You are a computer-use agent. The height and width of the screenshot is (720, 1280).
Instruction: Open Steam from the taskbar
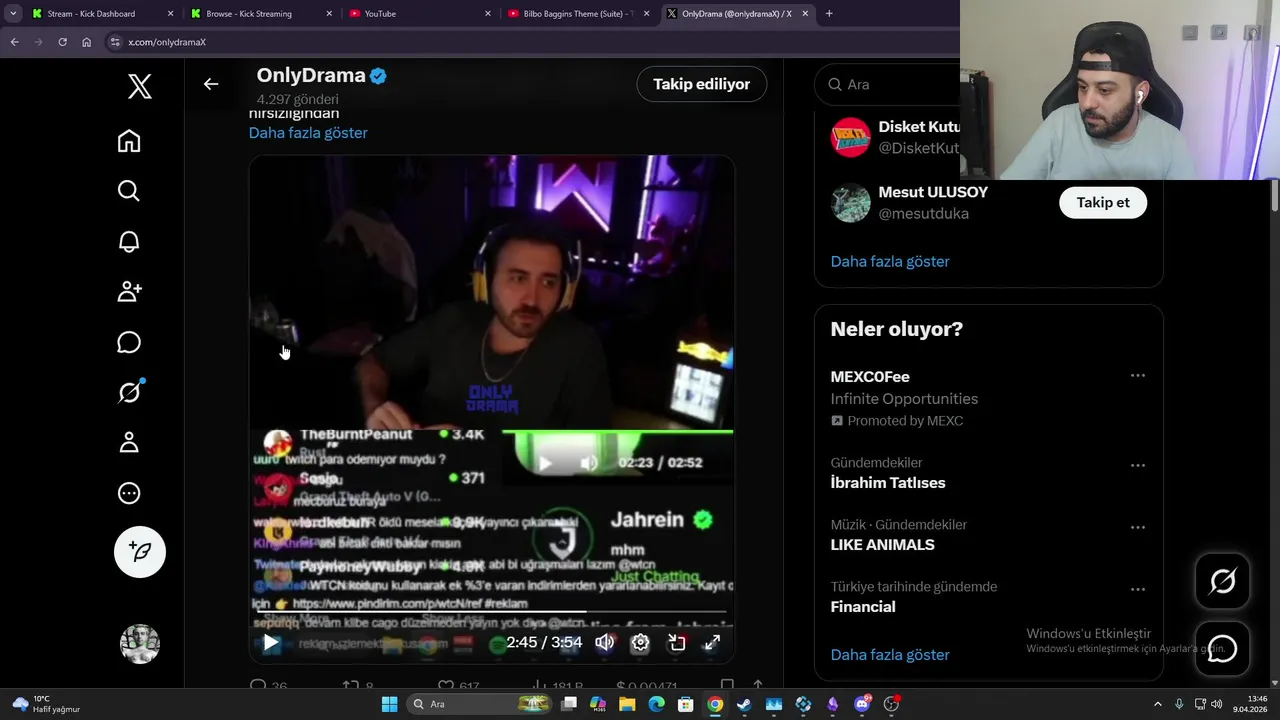[x=744, y=704]
